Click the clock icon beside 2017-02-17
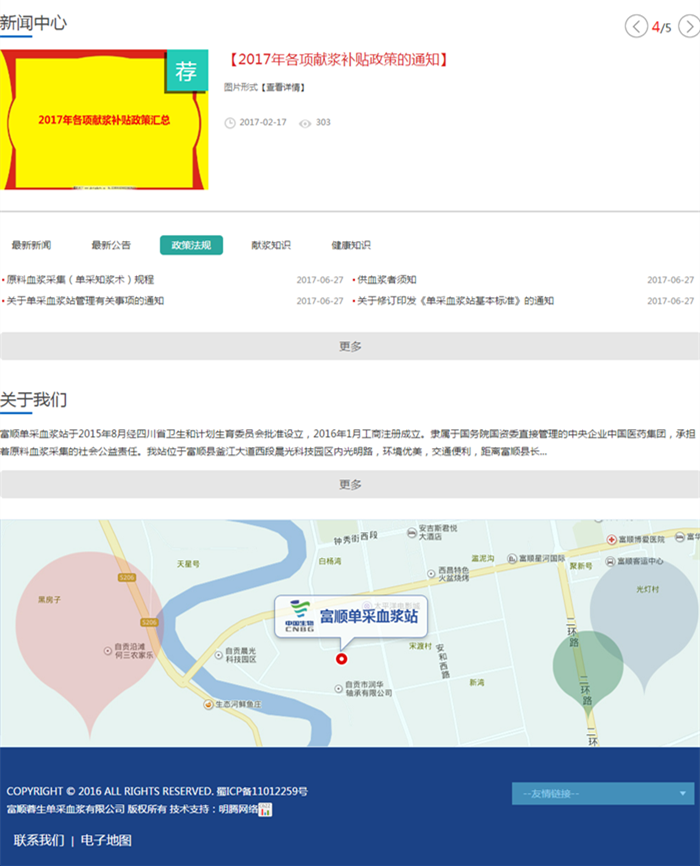700x866 pixels. point(230,123)
